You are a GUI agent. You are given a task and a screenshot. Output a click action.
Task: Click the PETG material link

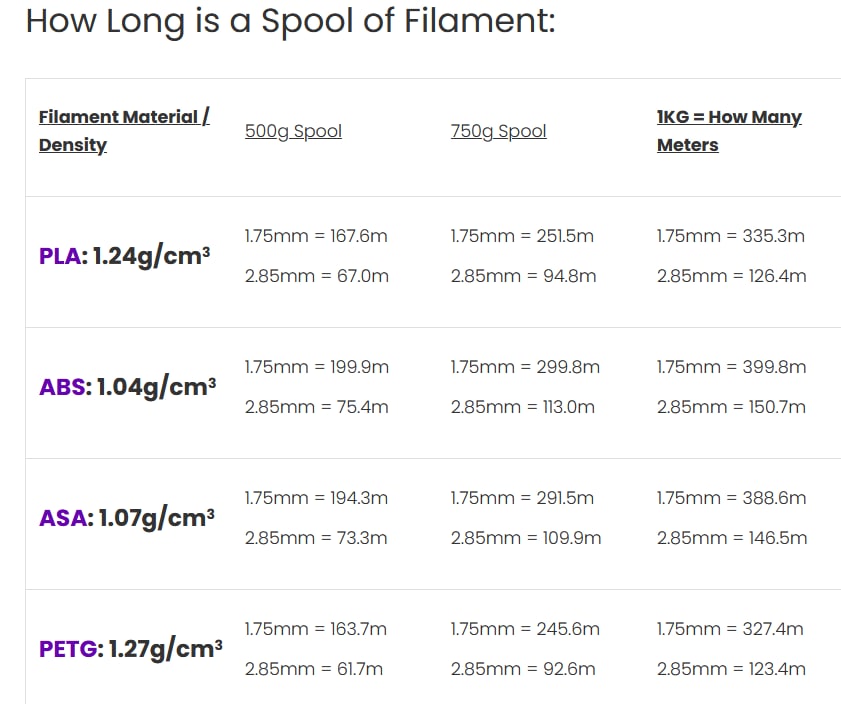pyautogui.click(x=68, y=649)
